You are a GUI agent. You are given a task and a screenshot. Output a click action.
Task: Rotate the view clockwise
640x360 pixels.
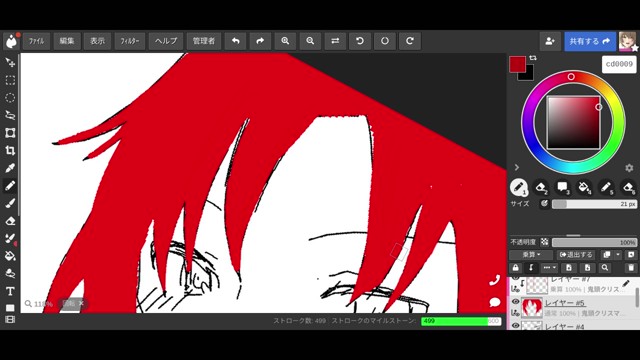click(x=410, y=41)
